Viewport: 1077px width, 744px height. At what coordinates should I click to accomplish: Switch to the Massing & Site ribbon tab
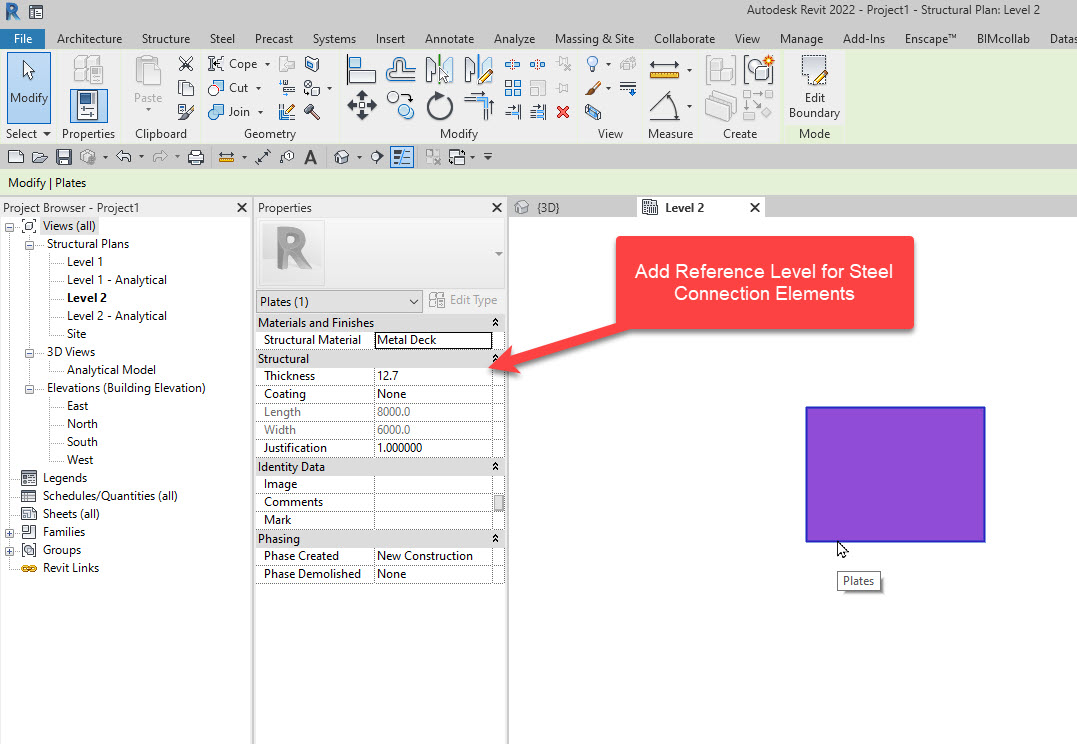point(594,38)
